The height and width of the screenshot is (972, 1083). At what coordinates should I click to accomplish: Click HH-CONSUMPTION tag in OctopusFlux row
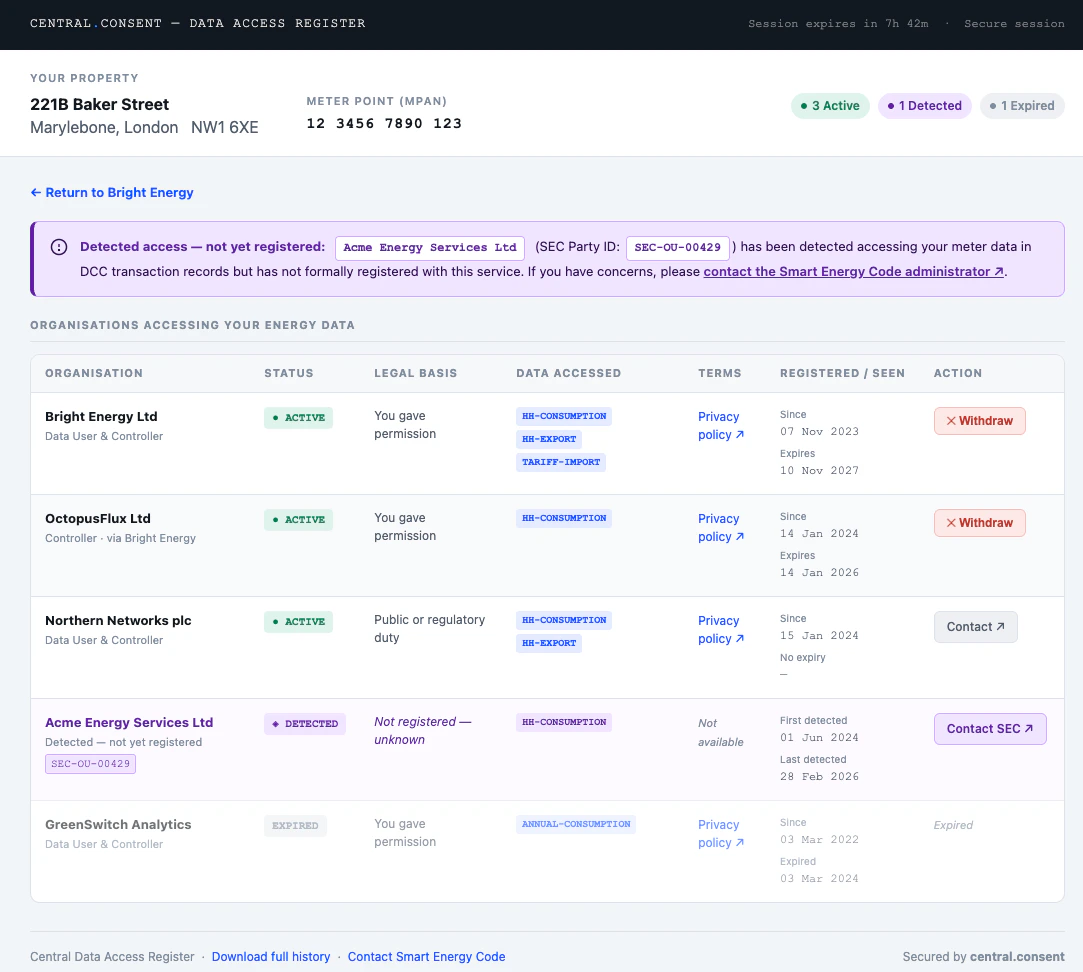564,518
